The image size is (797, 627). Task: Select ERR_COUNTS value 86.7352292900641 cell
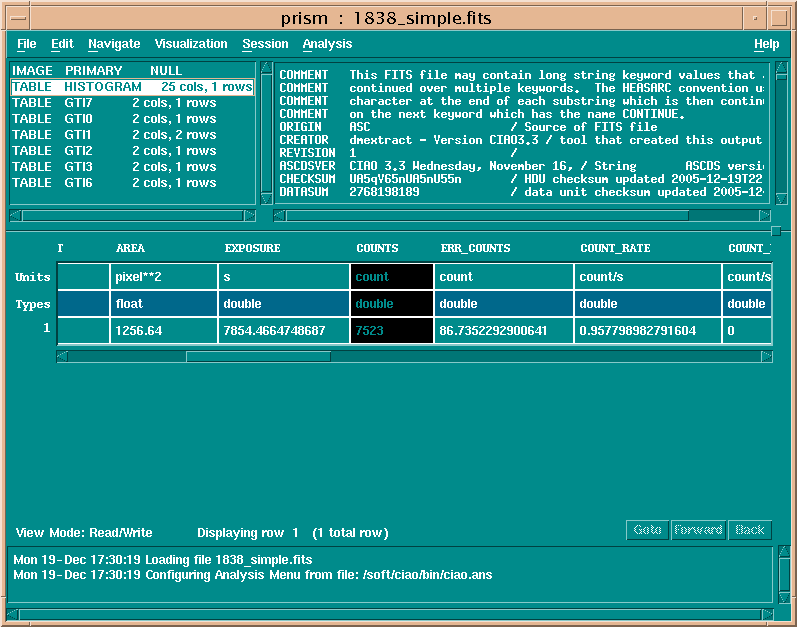pos(504,331)
